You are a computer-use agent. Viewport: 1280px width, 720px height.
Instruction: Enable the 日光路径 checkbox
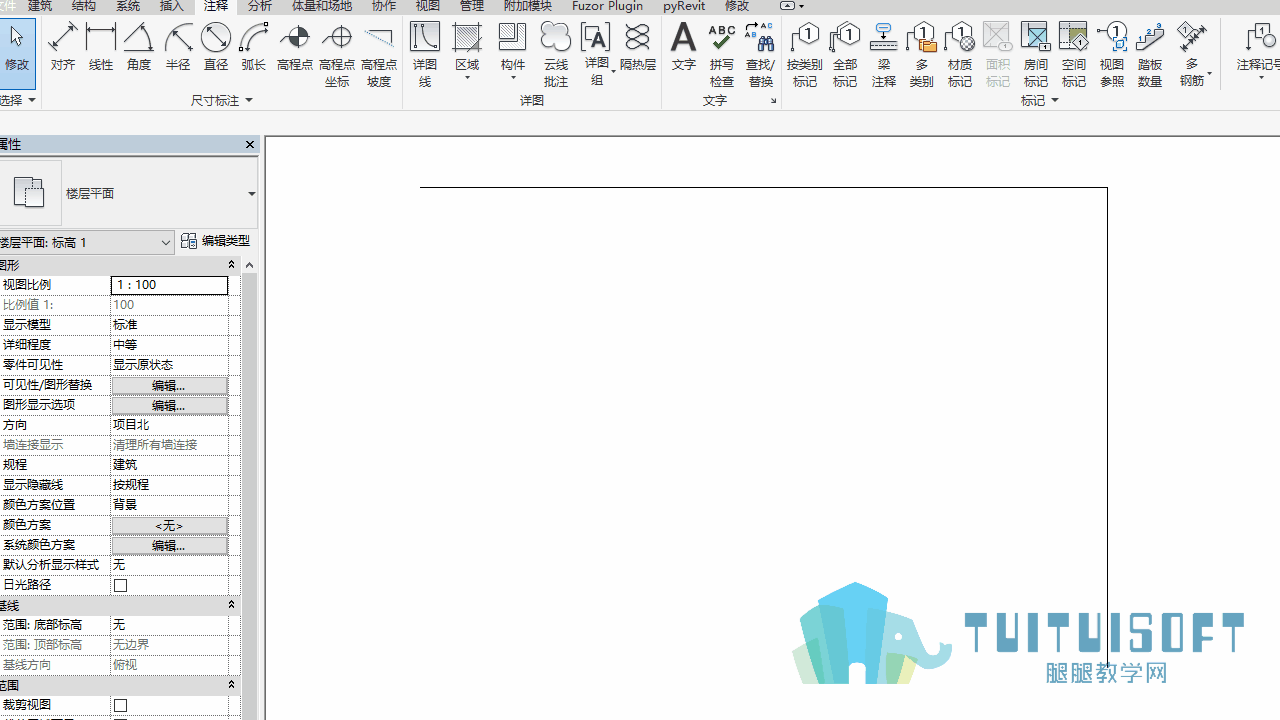pos(121,585)
